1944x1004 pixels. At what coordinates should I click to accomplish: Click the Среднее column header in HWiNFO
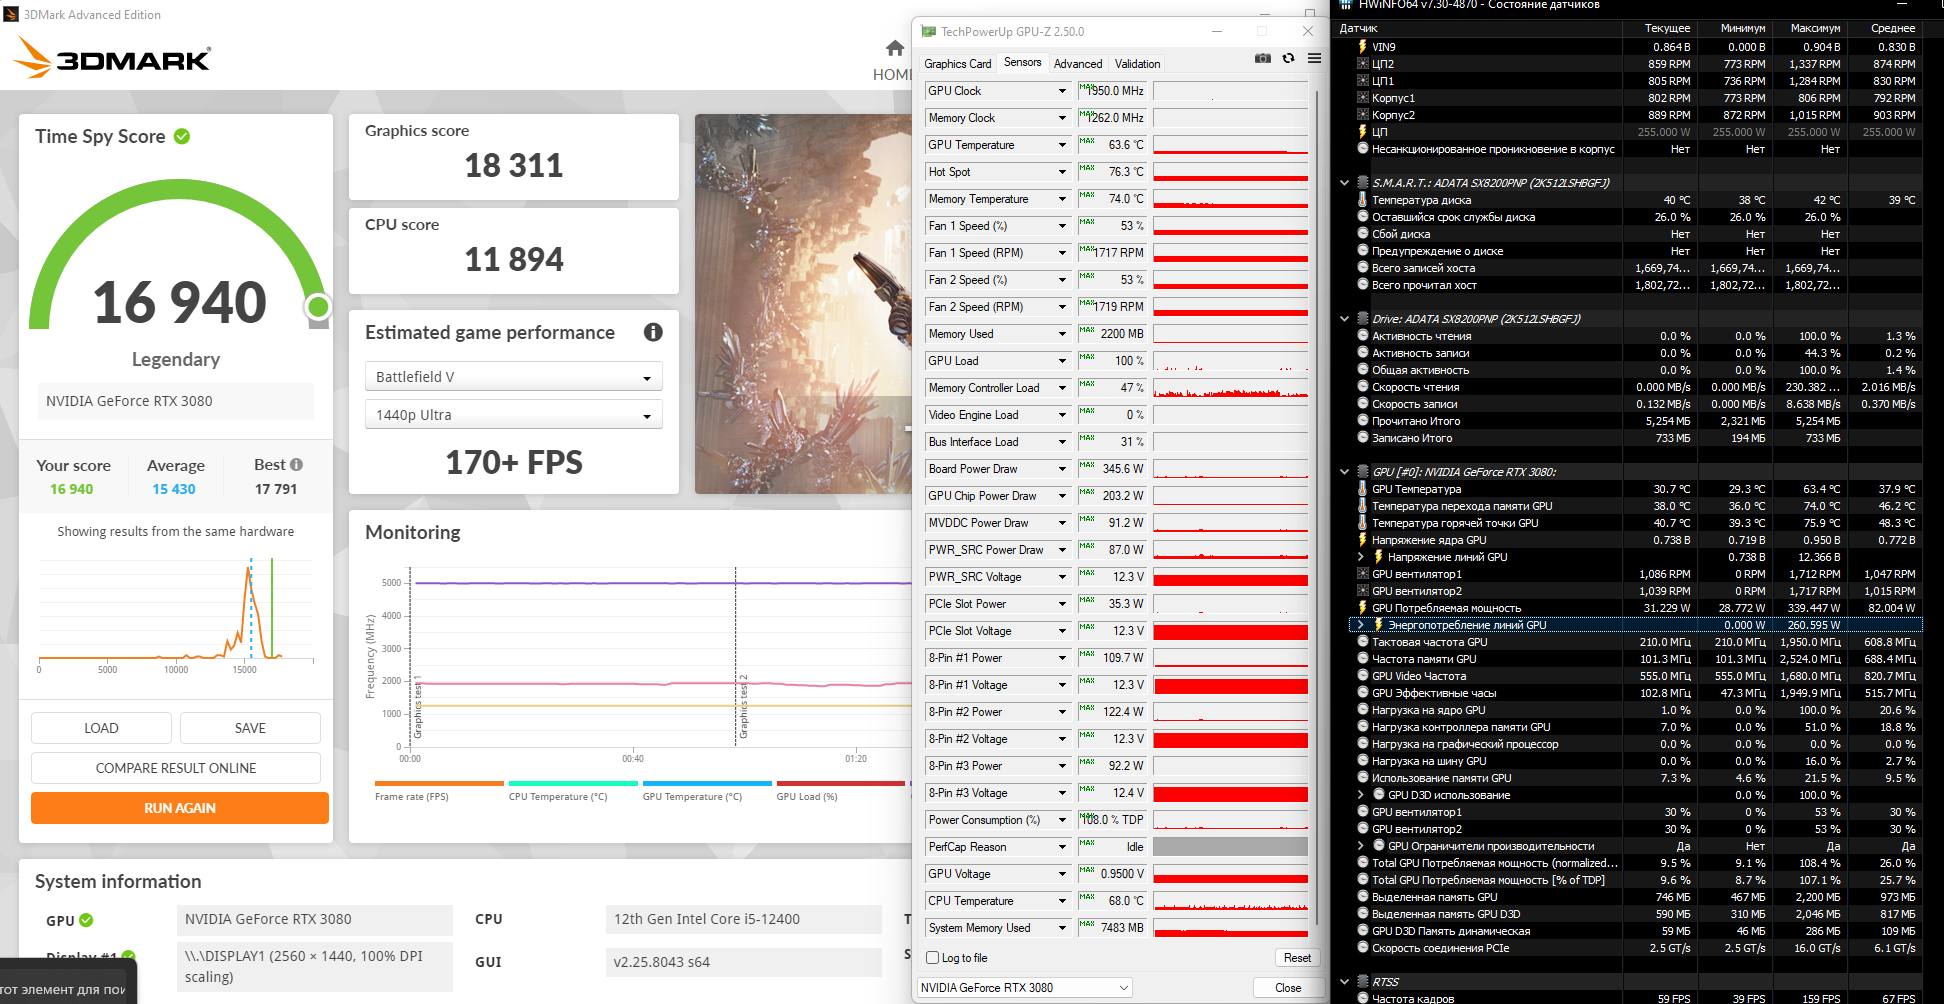pos(1884,28)
